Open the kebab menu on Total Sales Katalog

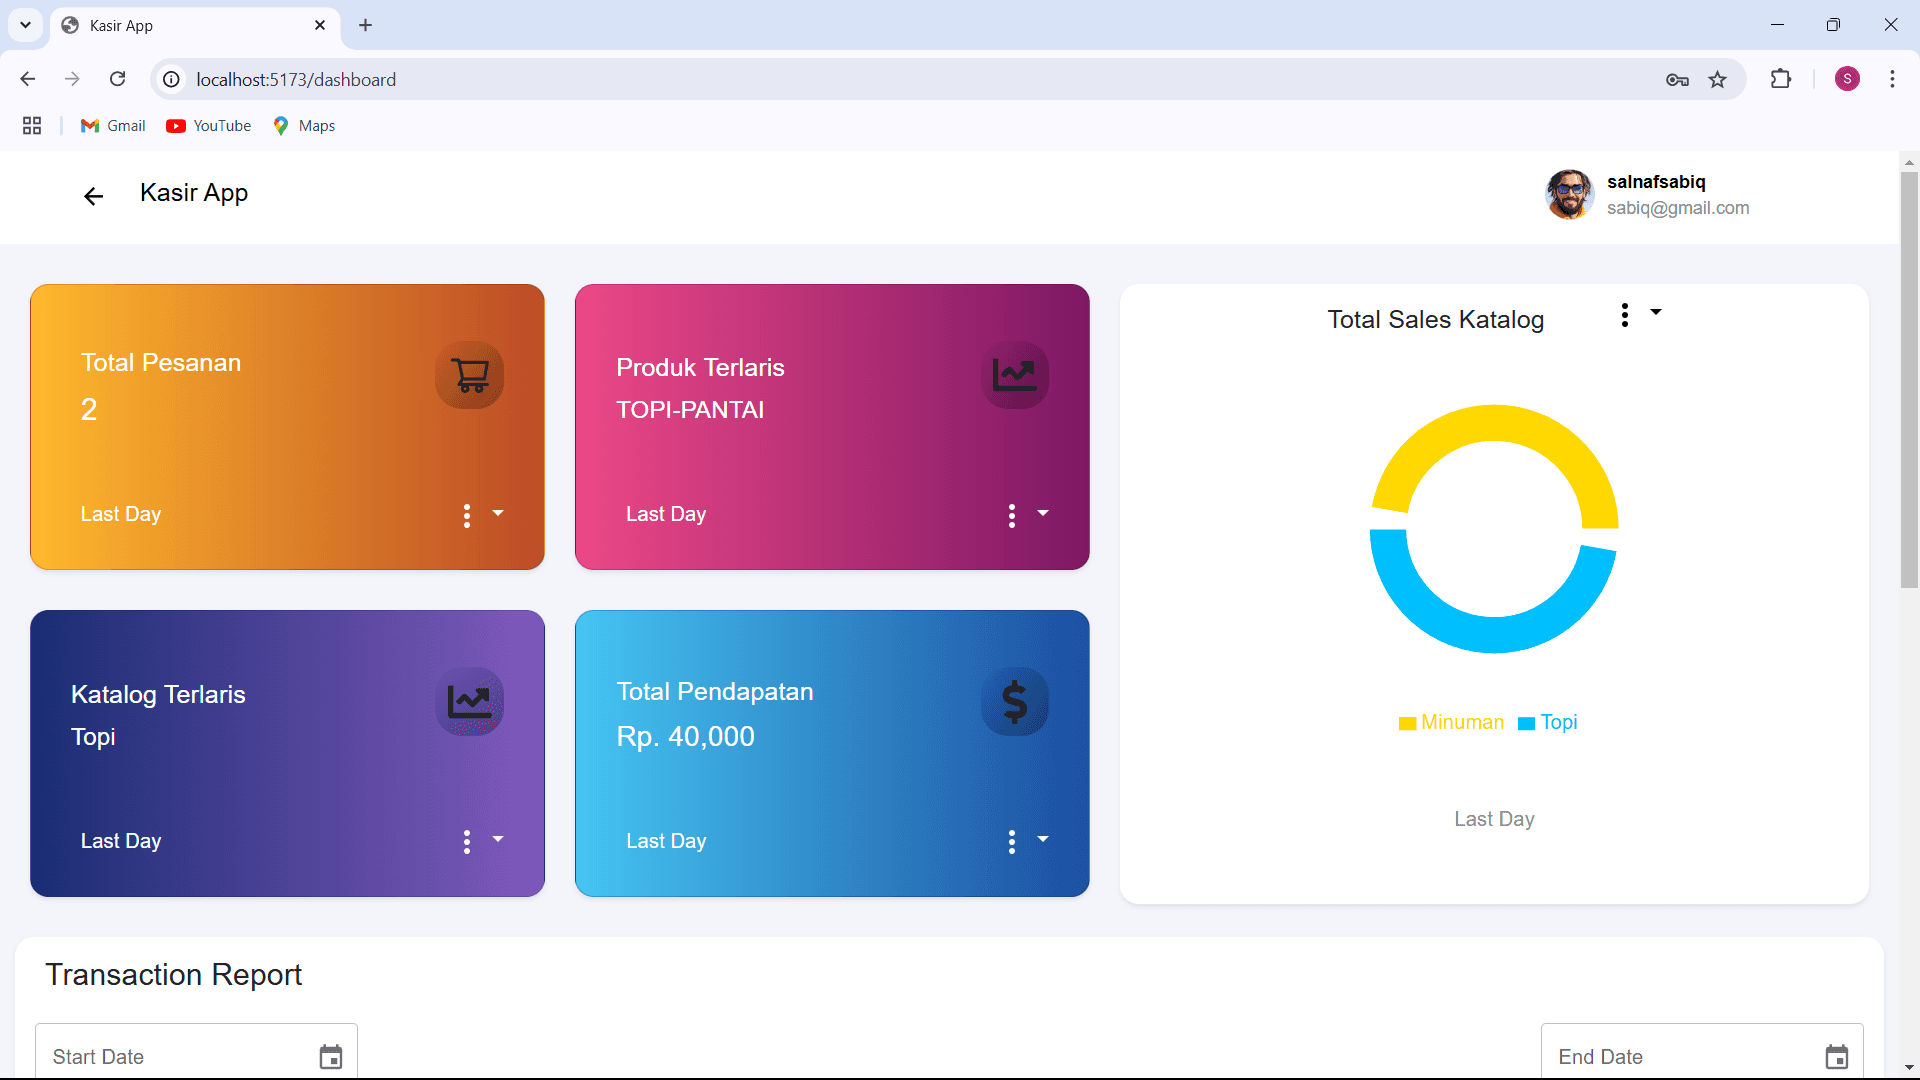pyautogui.click(x=1624, y=314)
